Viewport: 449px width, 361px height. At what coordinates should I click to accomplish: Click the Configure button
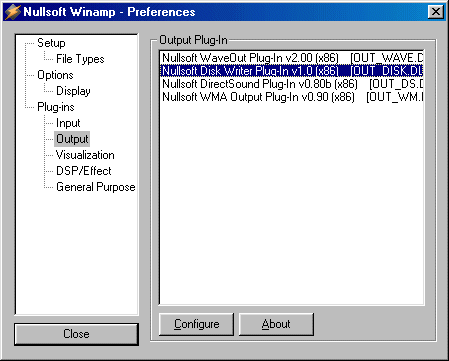196,324
